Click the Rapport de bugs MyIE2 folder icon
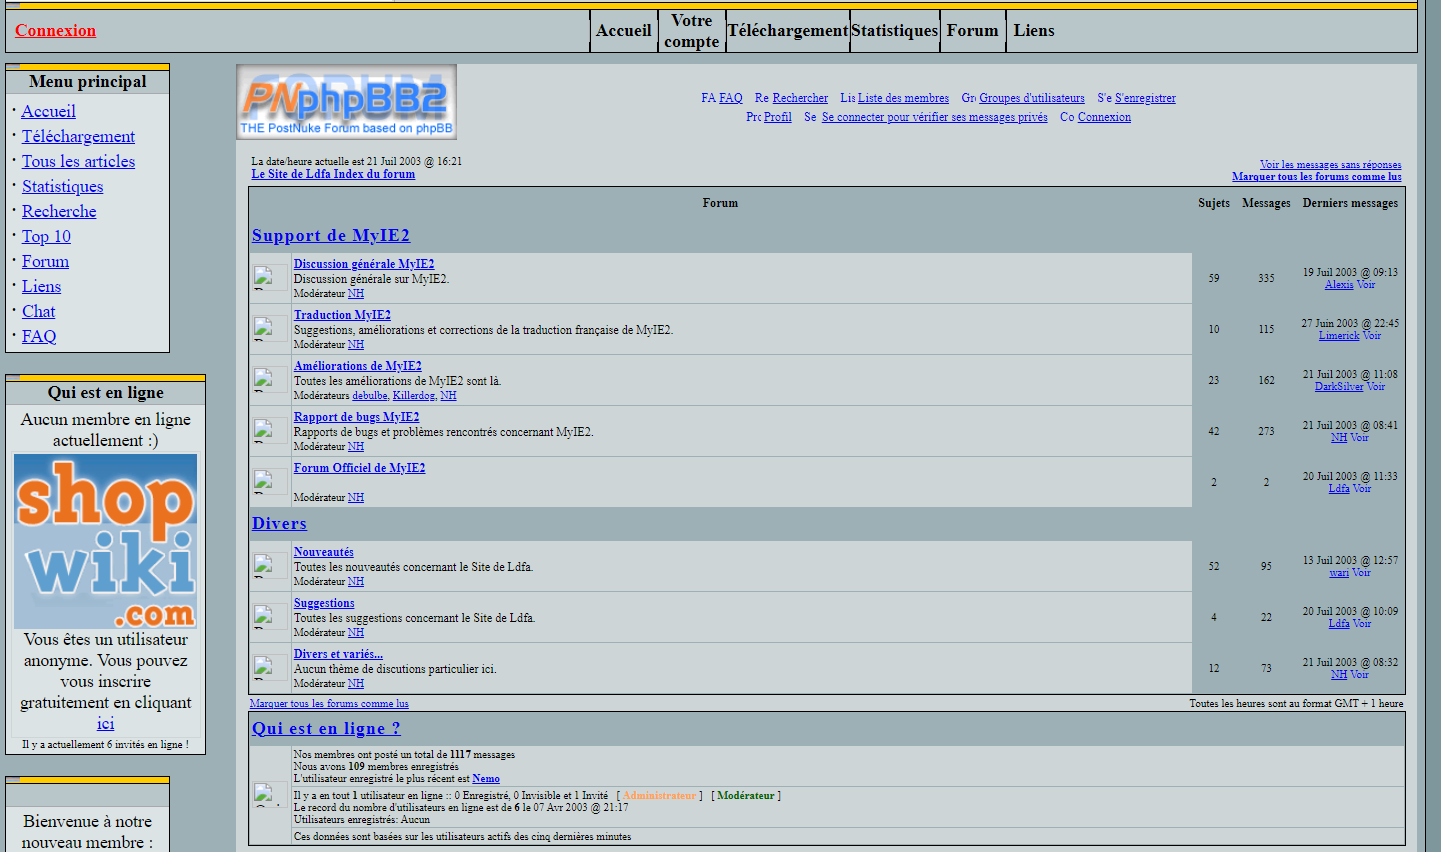 (270, 431)
